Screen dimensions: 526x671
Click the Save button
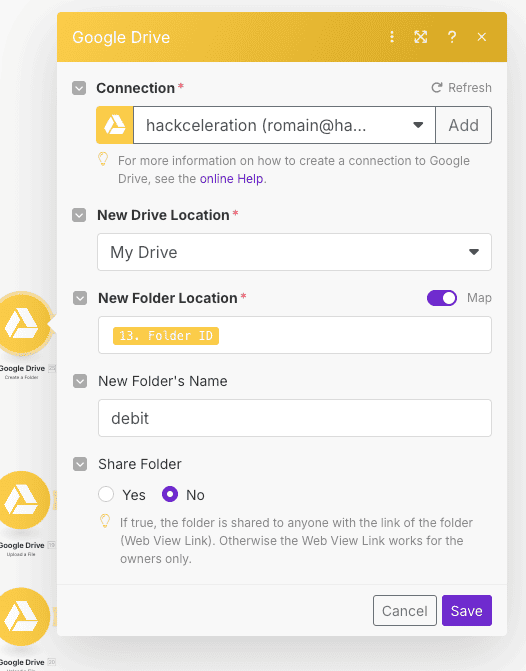tap(467, 610)
